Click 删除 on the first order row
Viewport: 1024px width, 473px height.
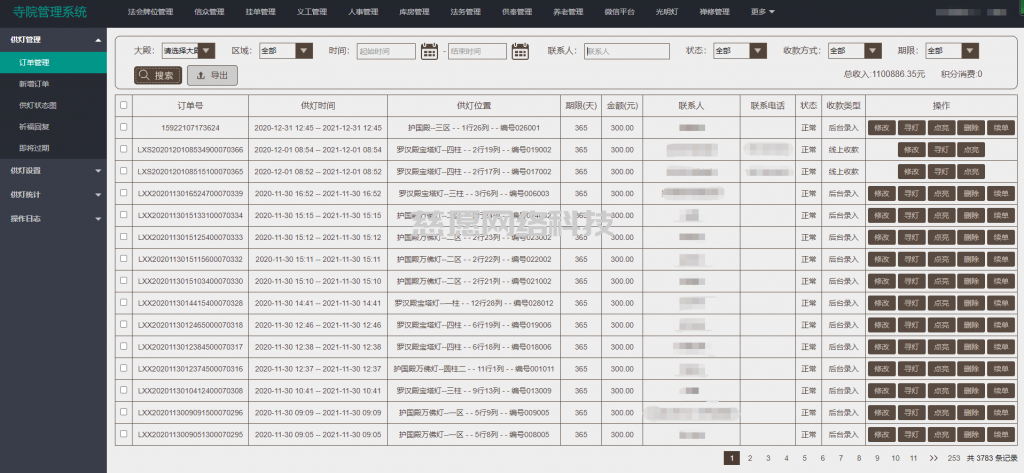click(970, 128)
